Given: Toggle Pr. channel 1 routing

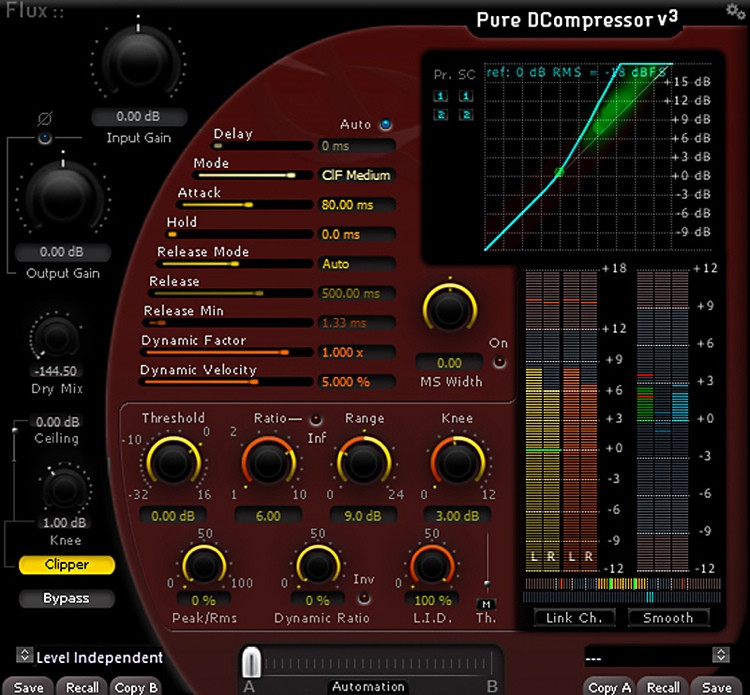Looking at the screenshot, I should (x=441, y=96).
